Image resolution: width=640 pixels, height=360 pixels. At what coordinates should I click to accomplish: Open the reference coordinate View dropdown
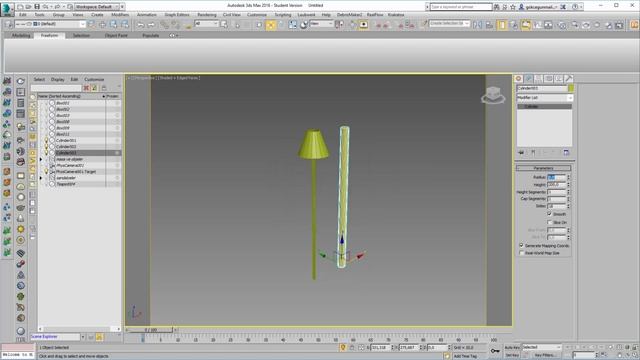(322, 24)
